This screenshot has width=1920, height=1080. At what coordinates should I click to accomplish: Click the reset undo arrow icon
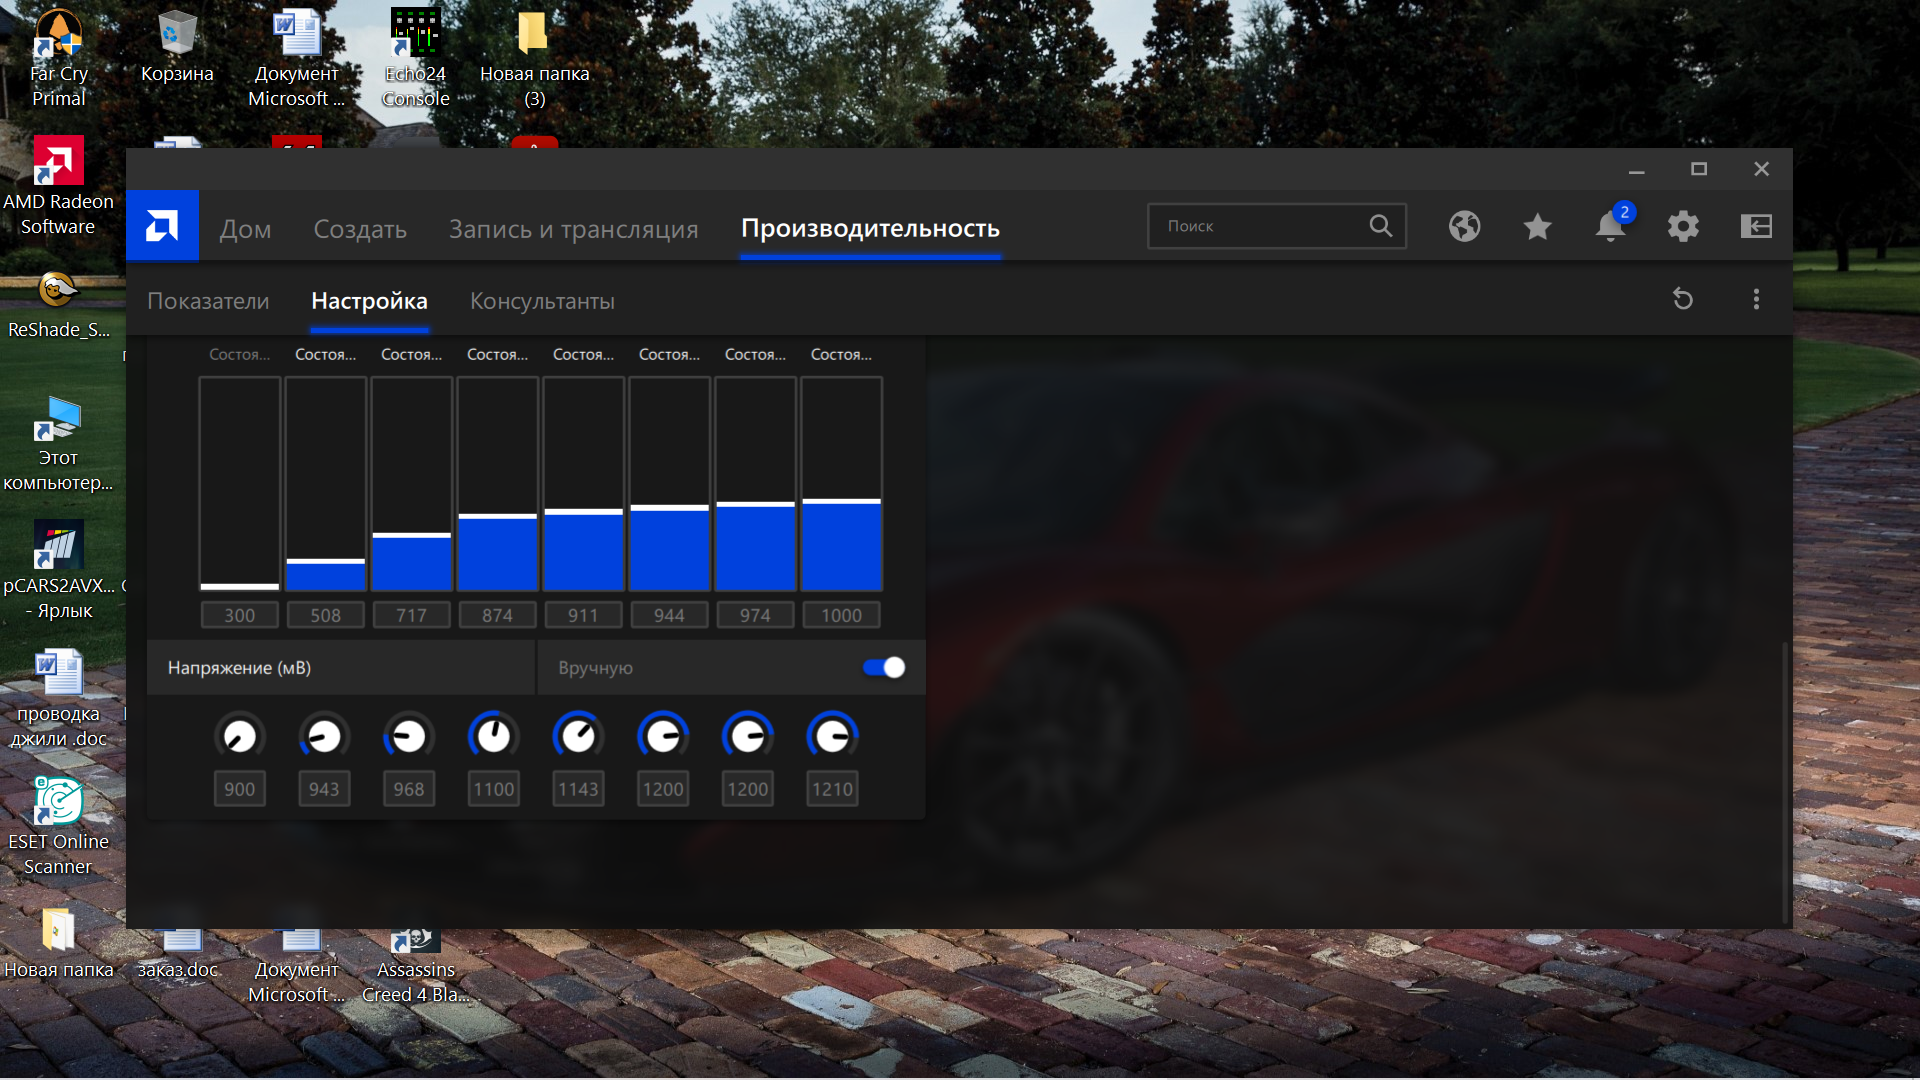pyautogui.click(x=1683, y=299)
